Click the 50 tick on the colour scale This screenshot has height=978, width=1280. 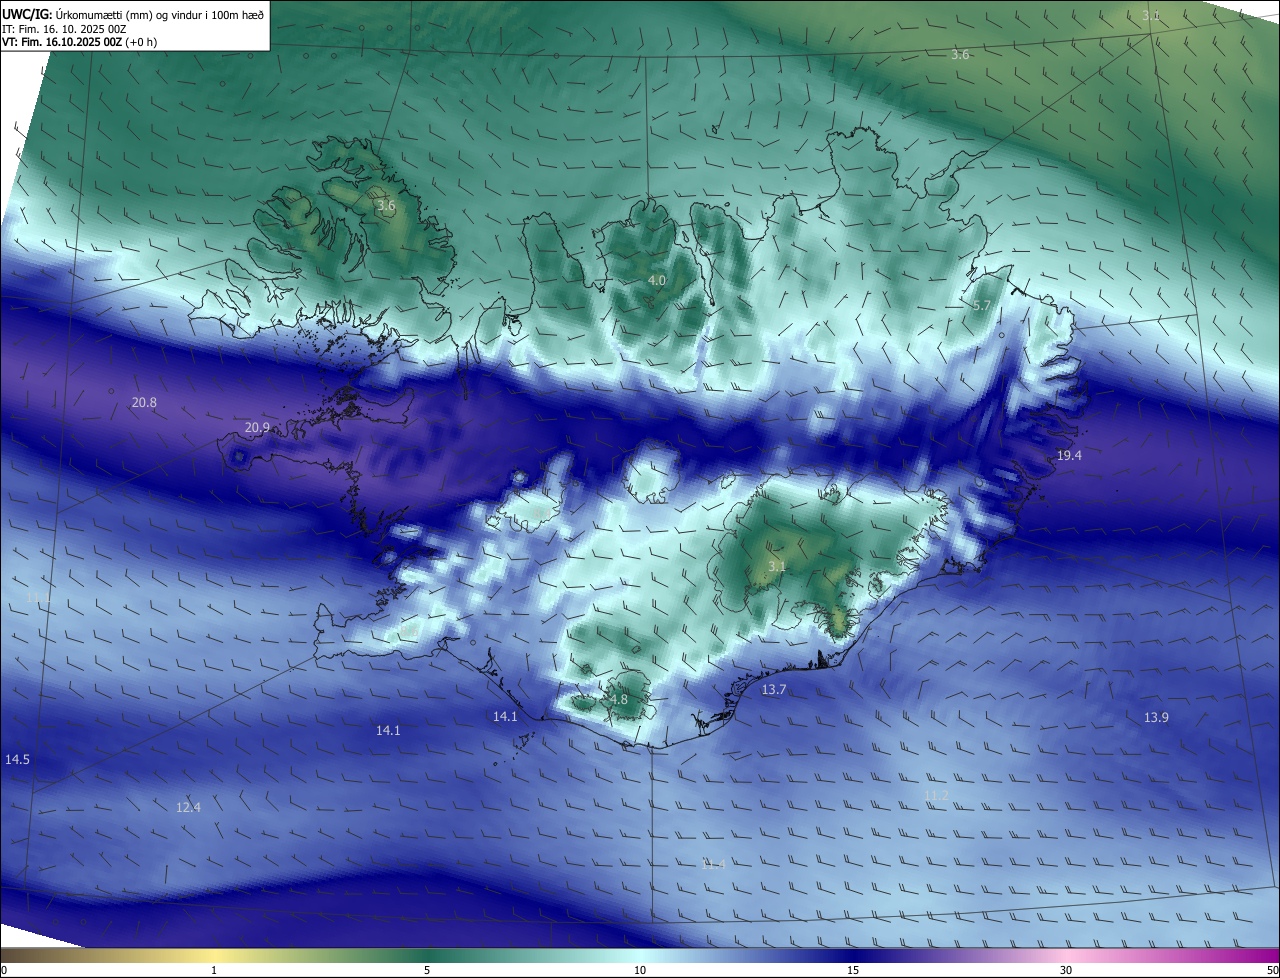pos(1272,971)
